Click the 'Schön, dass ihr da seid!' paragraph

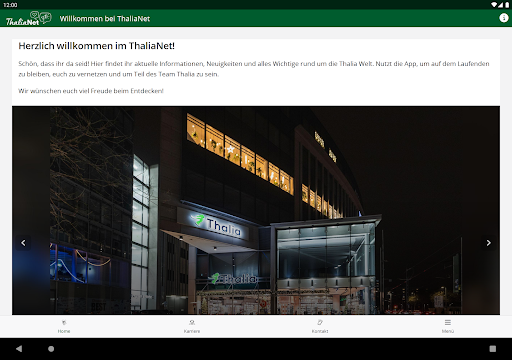pos(254,69)
